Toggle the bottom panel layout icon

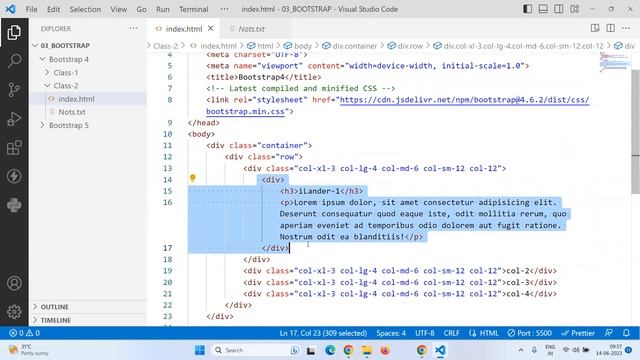pyautogui.click(x=543, y=9)
